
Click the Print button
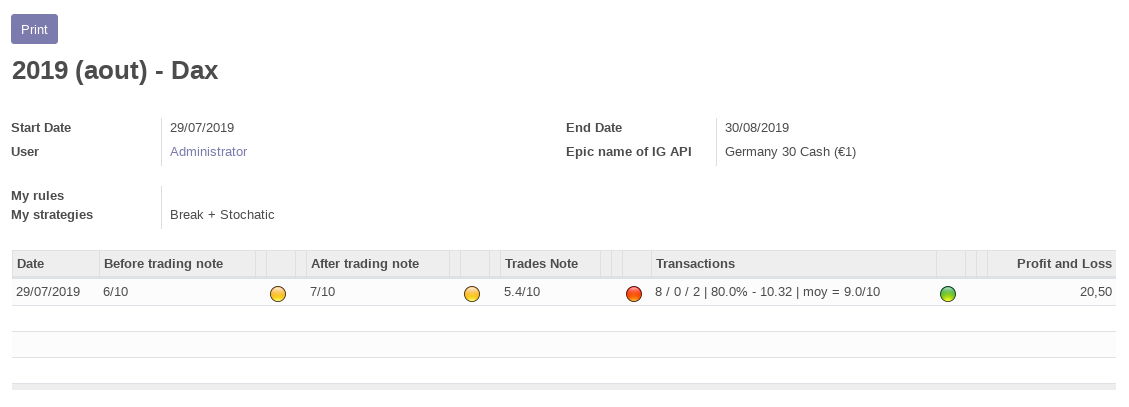point(34,29)
